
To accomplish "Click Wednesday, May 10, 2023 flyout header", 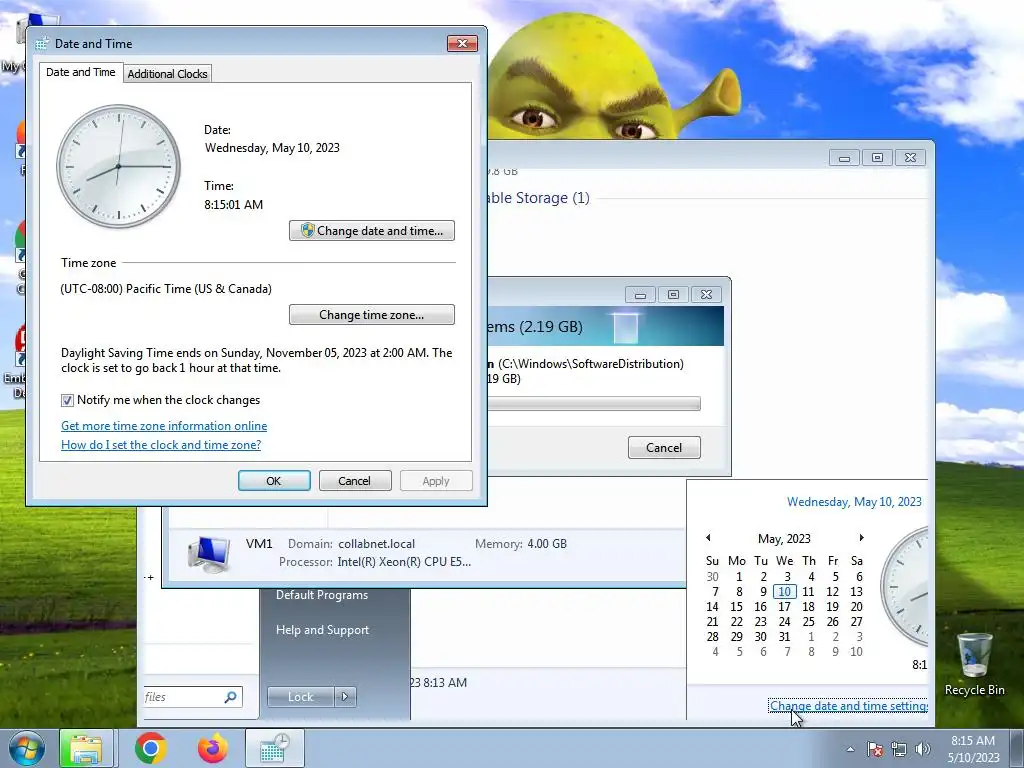I will click(854, 502).
